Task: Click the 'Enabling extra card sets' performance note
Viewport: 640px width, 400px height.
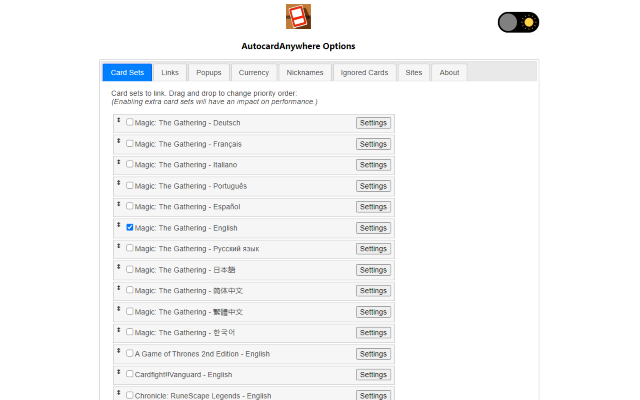Action: (214, 102)
